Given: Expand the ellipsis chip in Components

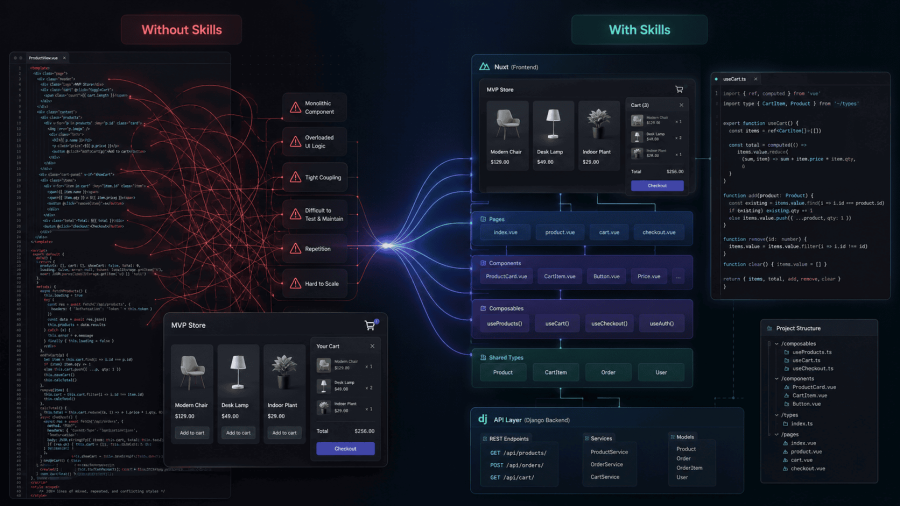Looking at the screenshot, I should click(678, 277).
